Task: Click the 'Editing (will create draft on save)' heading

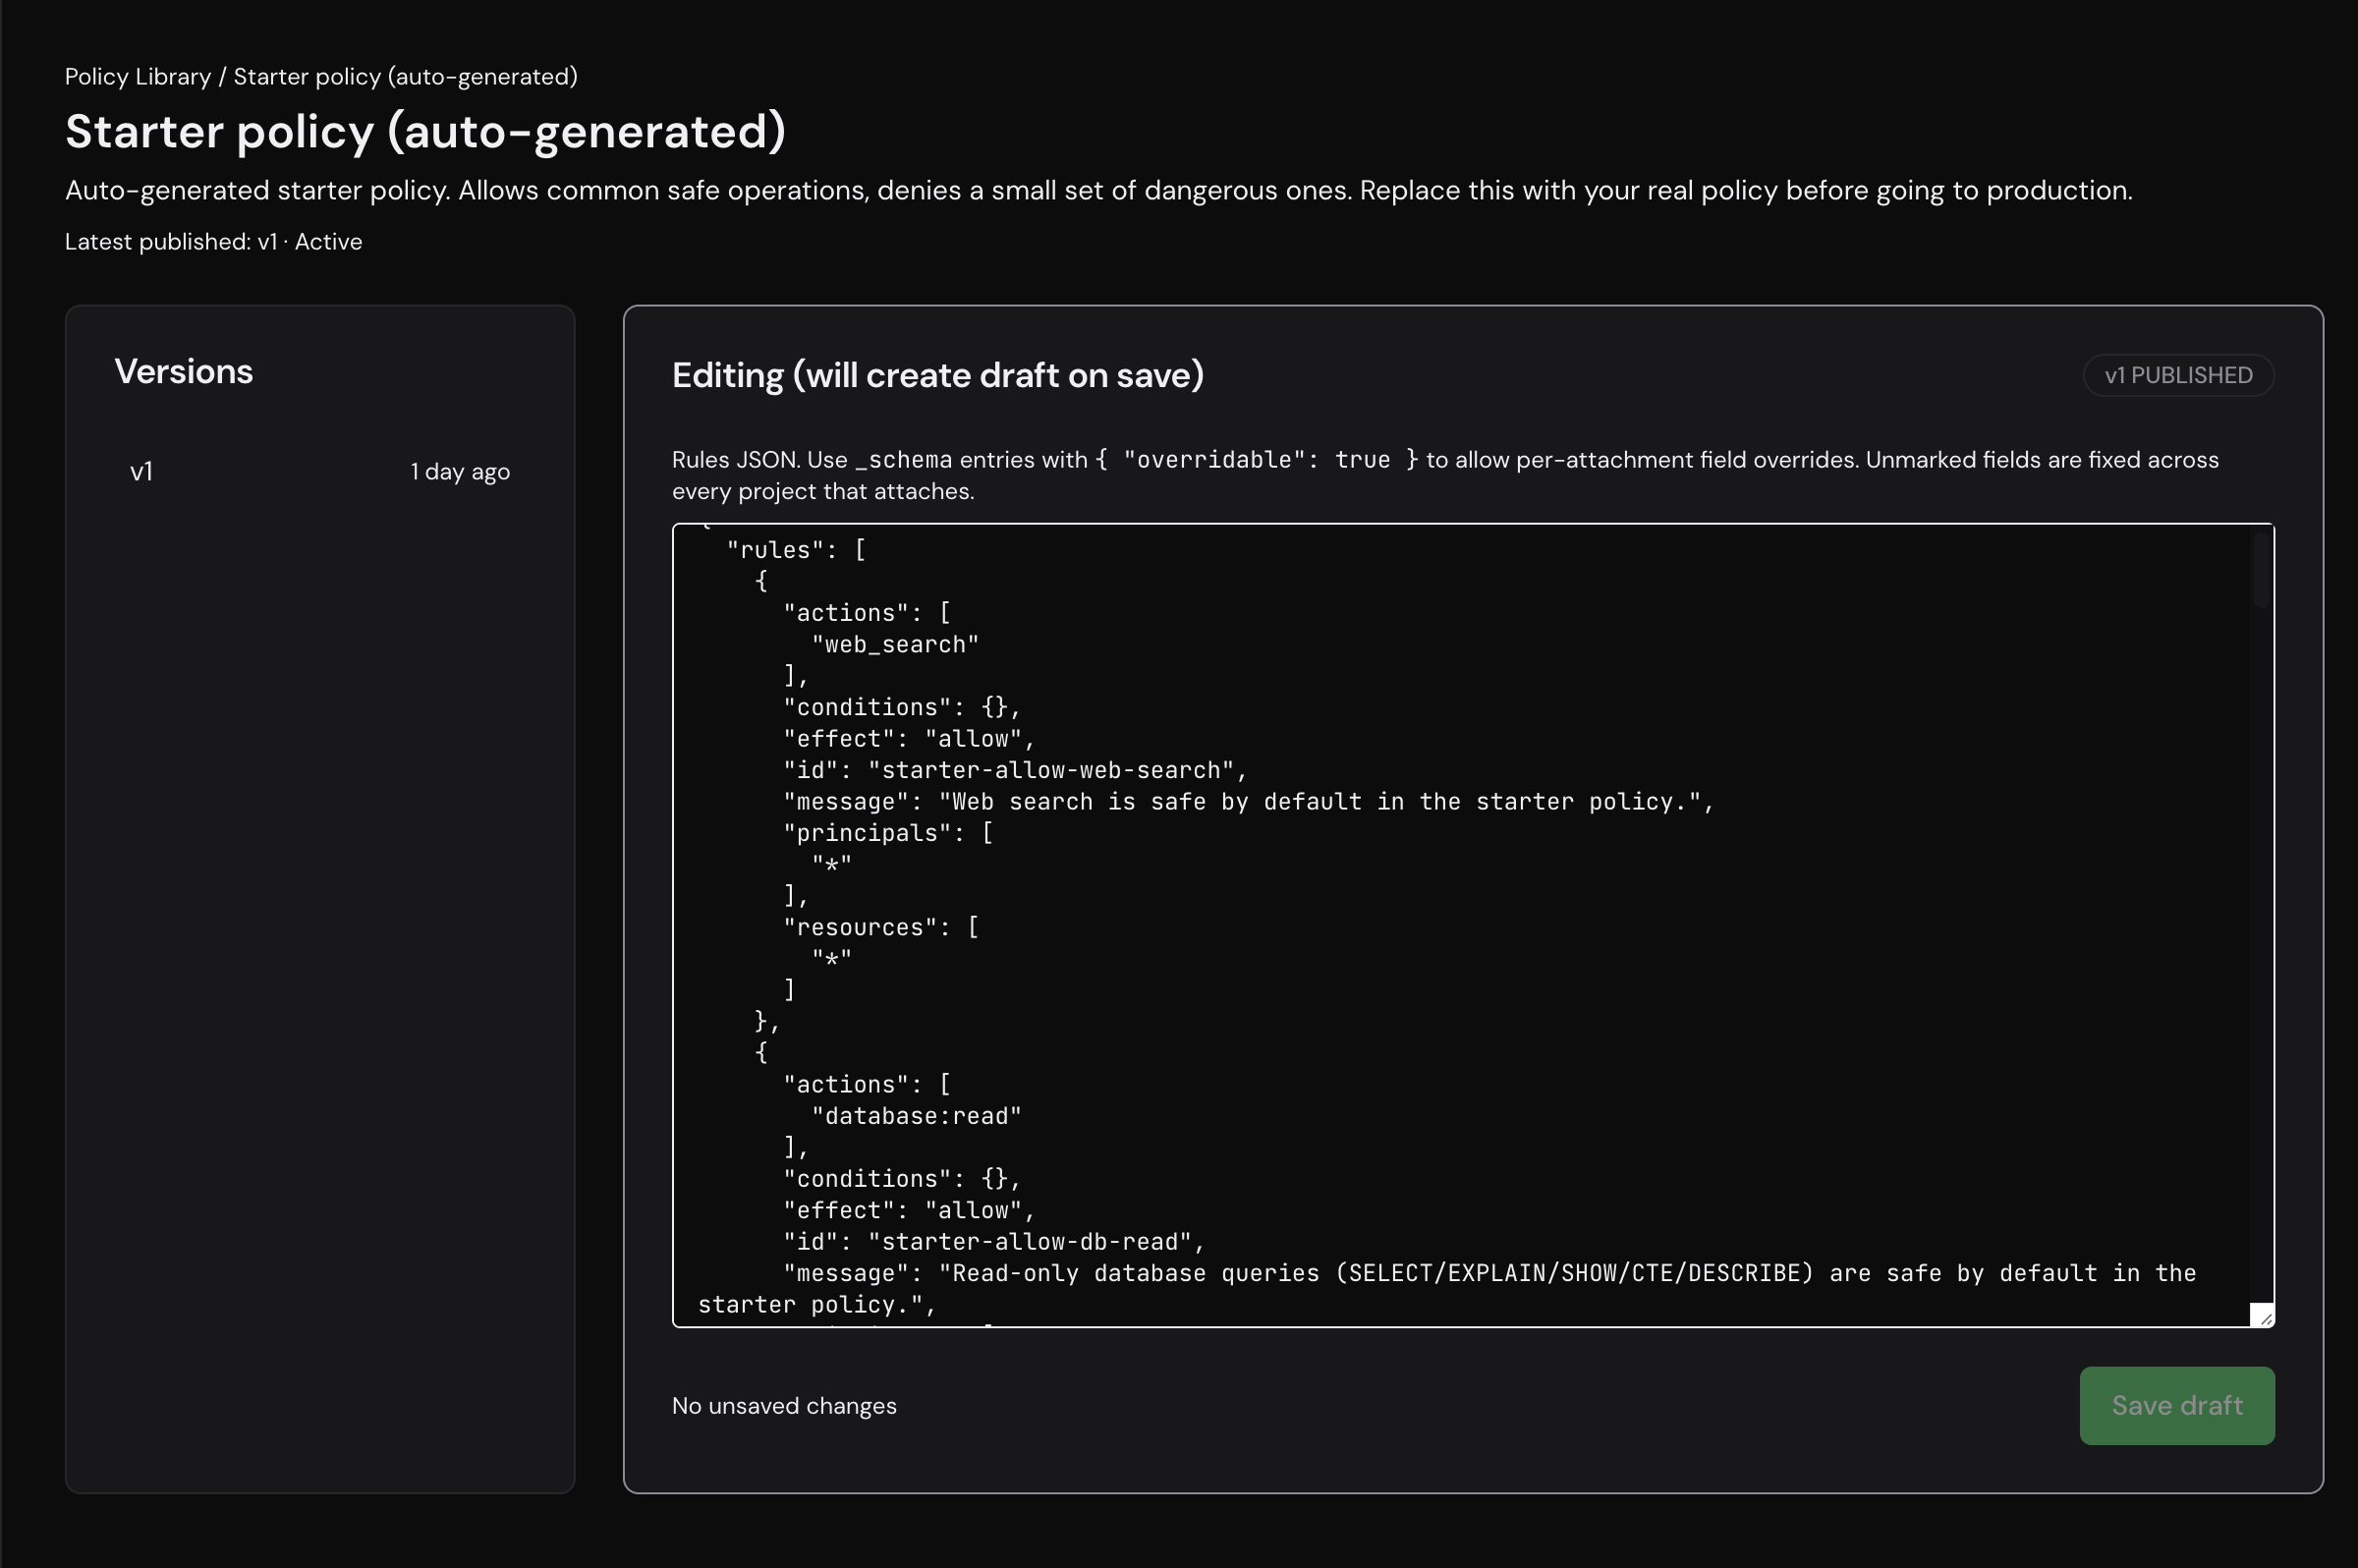Action: click(938, 375)
